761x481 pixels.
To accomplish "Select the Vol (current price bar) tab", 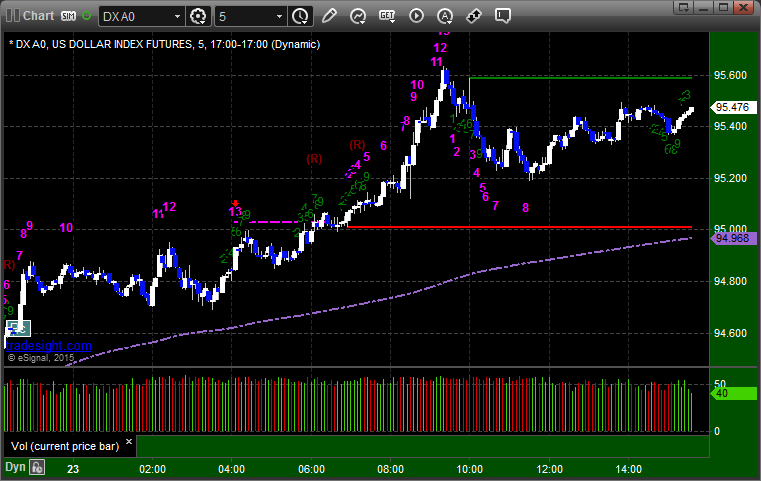I will click(65, 446).
